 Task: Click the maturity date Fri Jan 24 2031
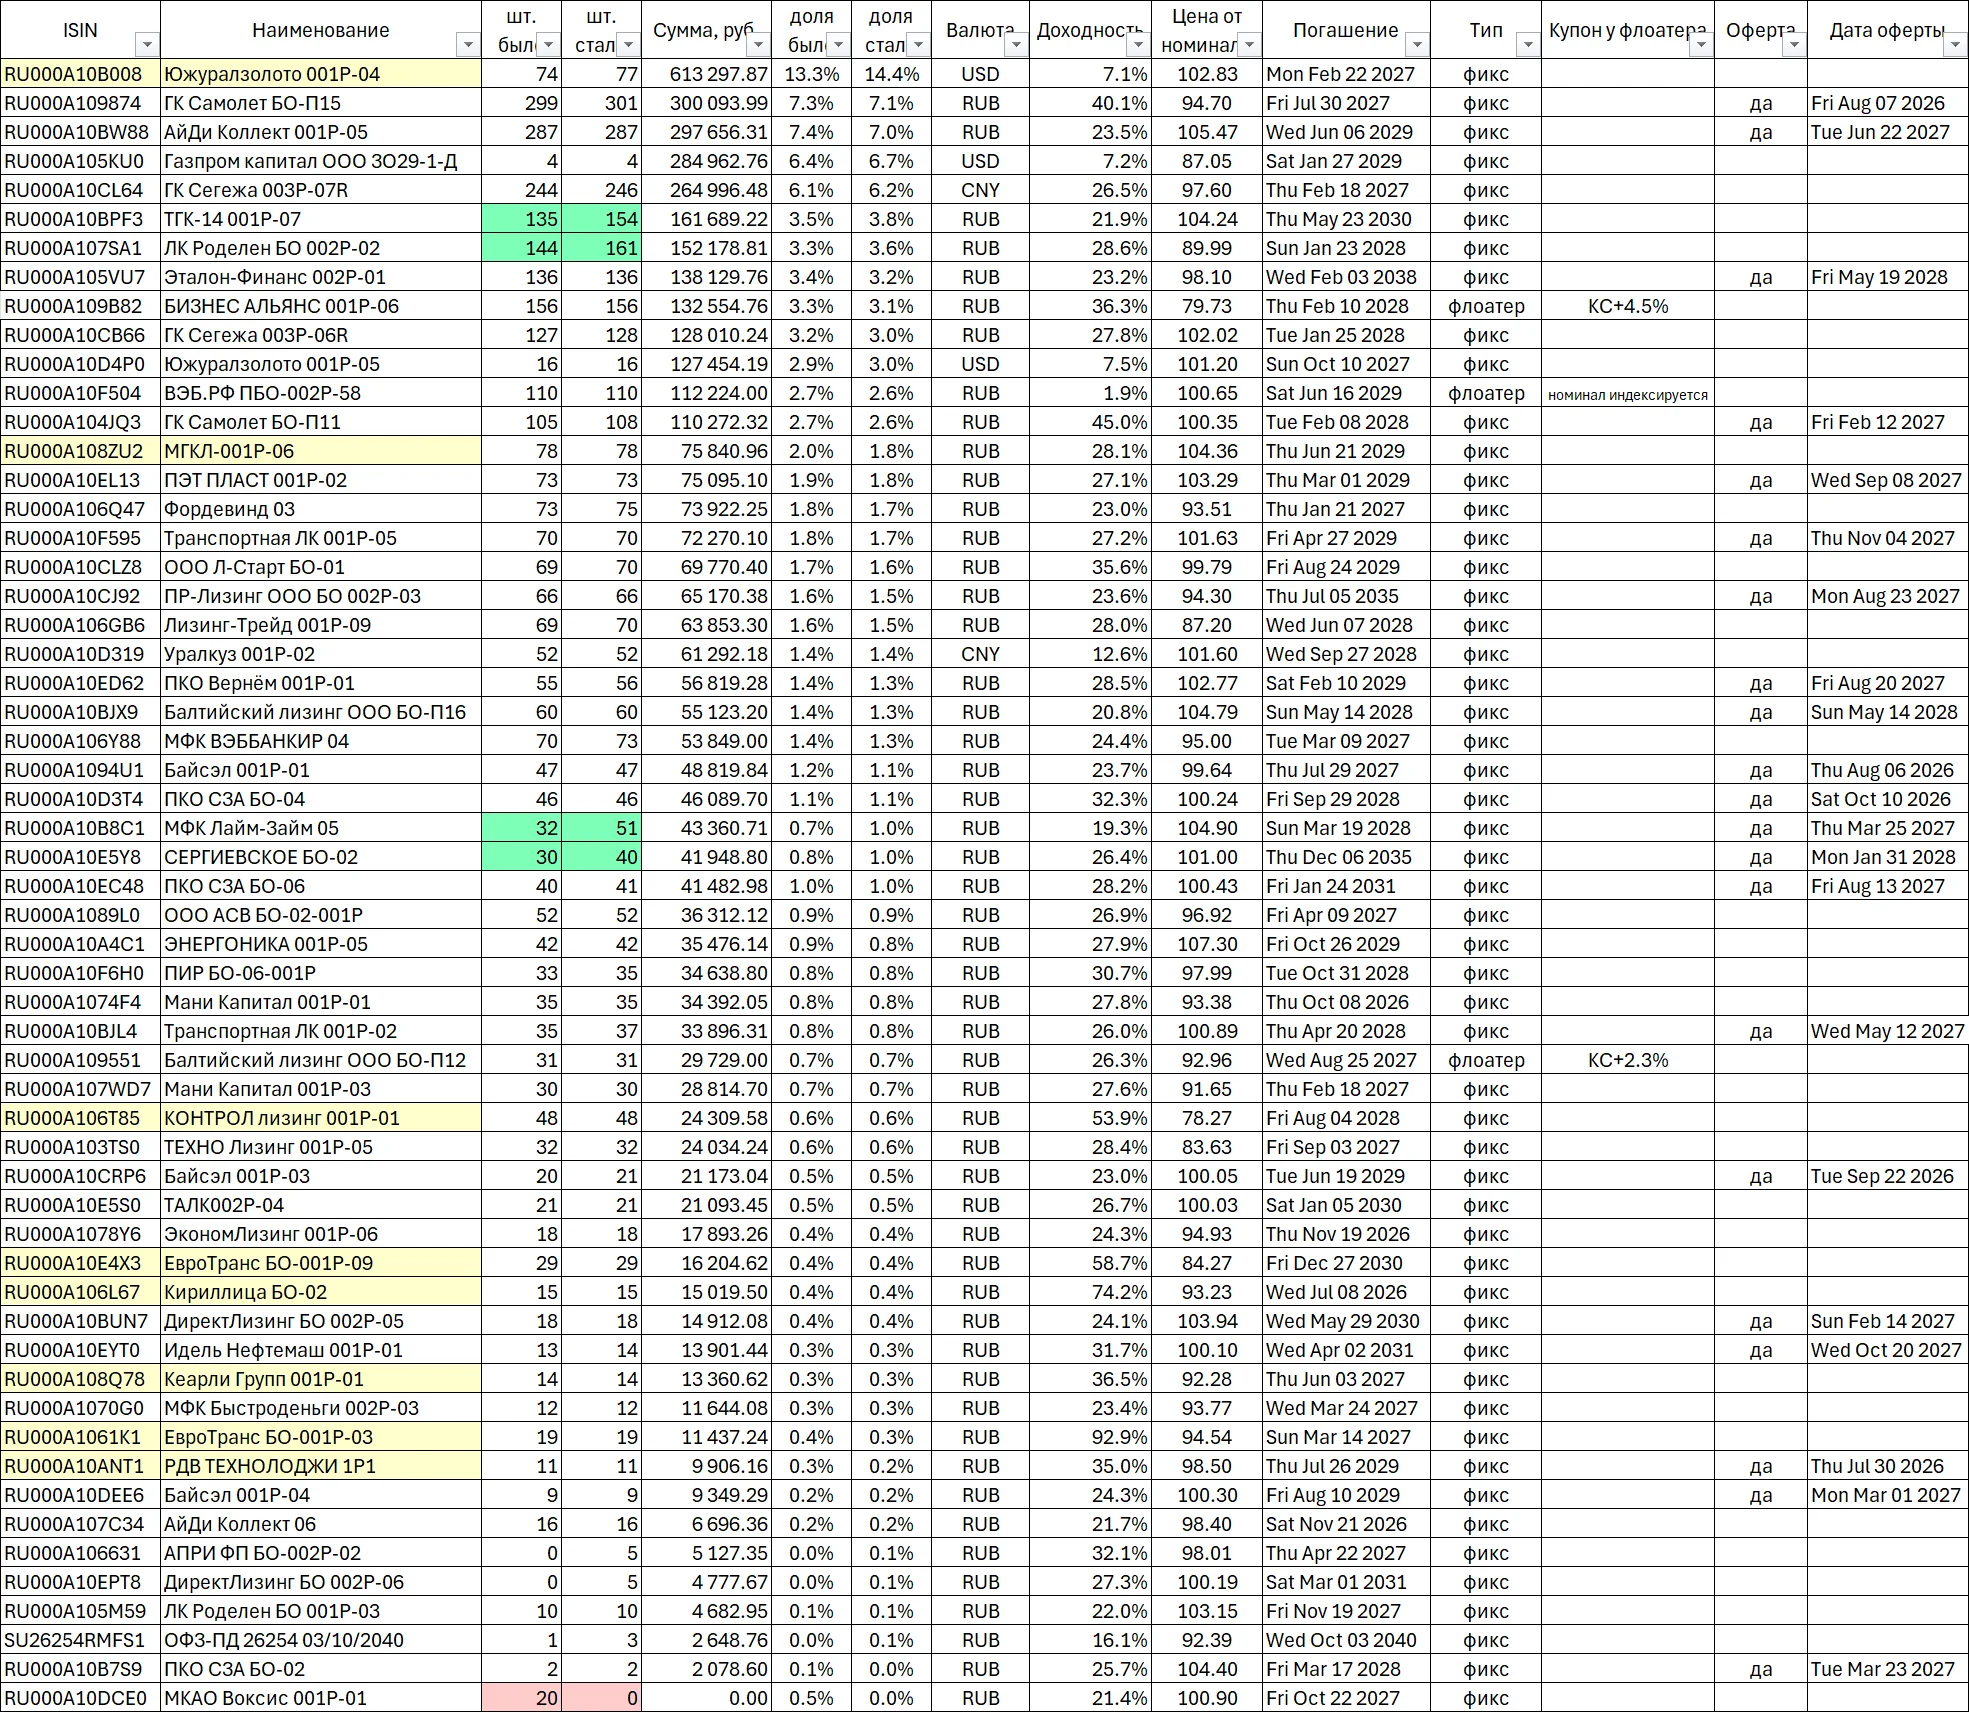1346,886
